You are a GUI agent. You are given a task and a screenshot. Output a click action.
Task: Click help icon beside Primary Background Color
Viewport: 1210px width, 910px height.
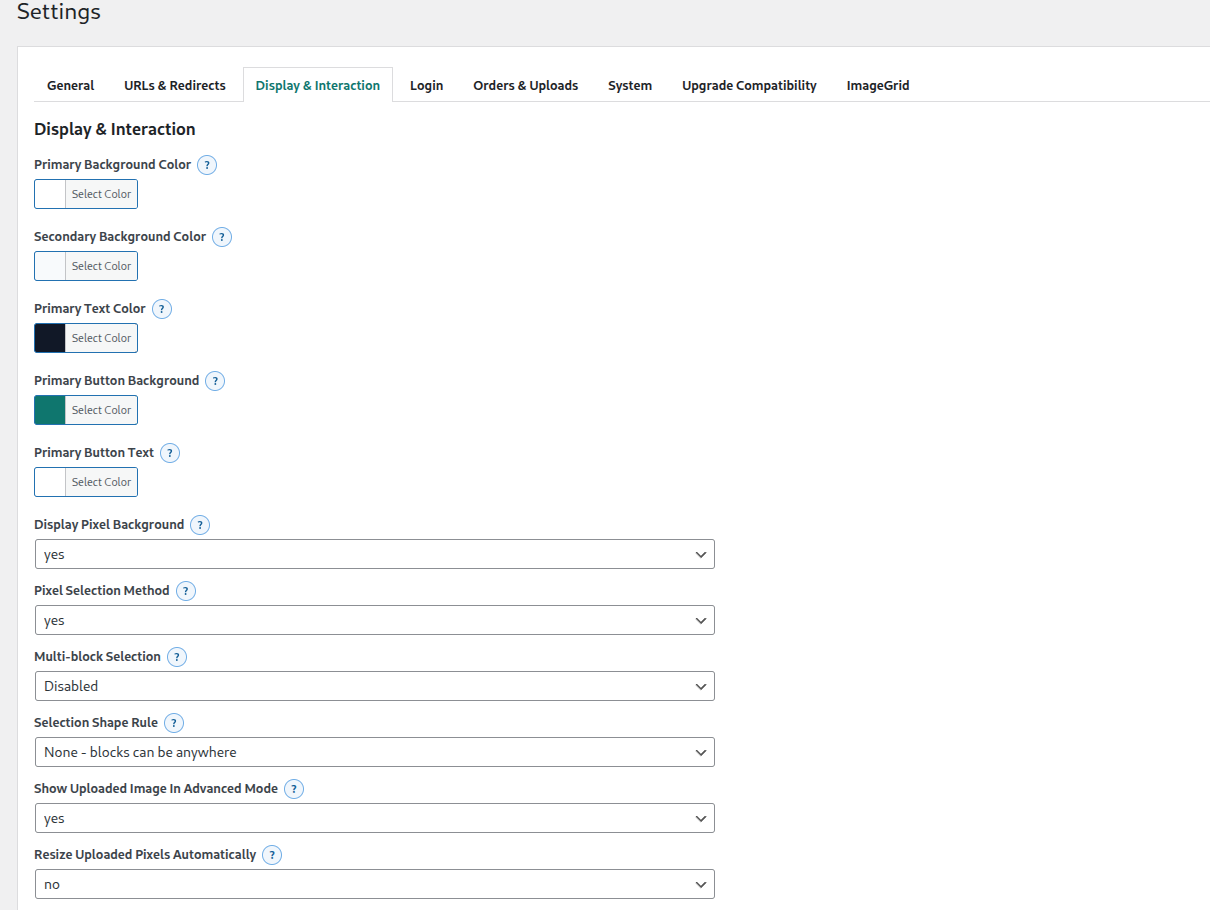click(207, 165)
